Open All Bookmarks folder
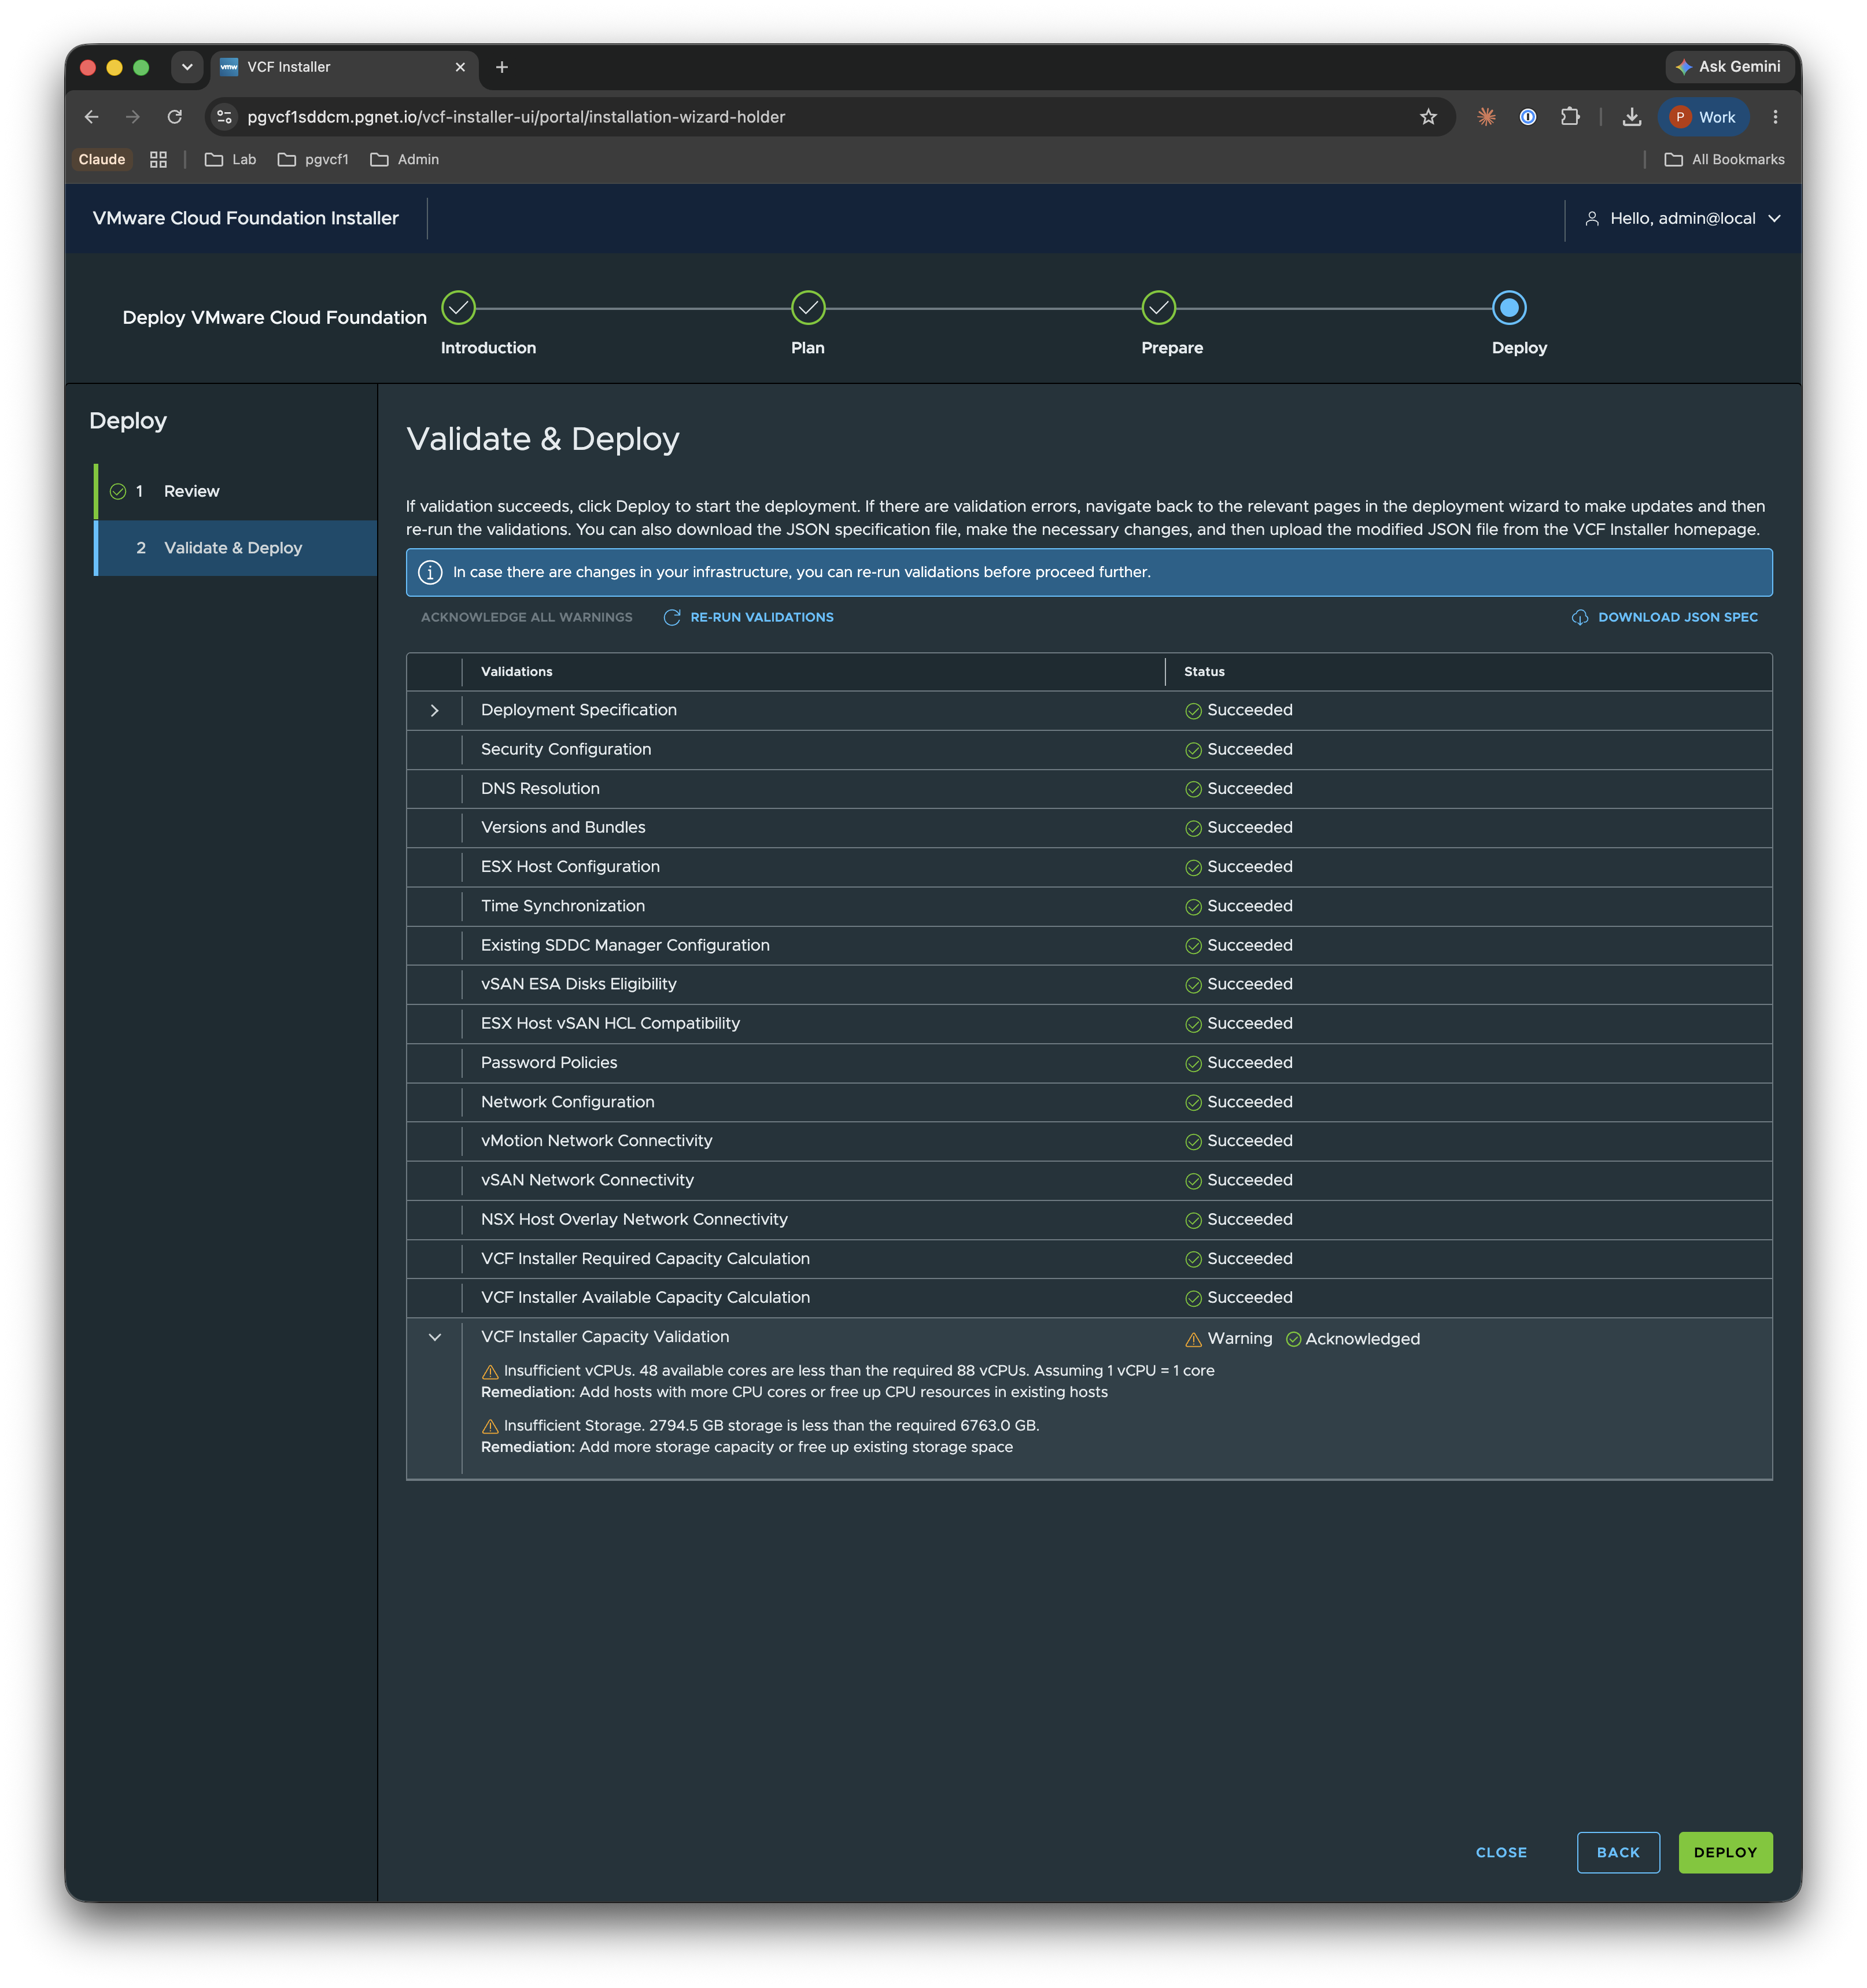Screen dimensions: 1867x1988 (x=1724, y=160)
